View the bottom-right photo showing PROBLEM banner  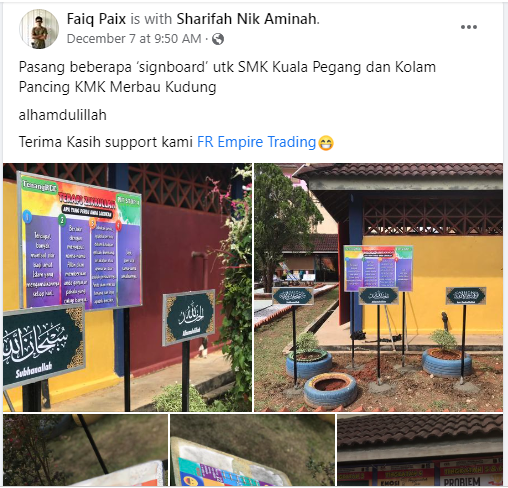pyautogui.click(x=420, y=450)
